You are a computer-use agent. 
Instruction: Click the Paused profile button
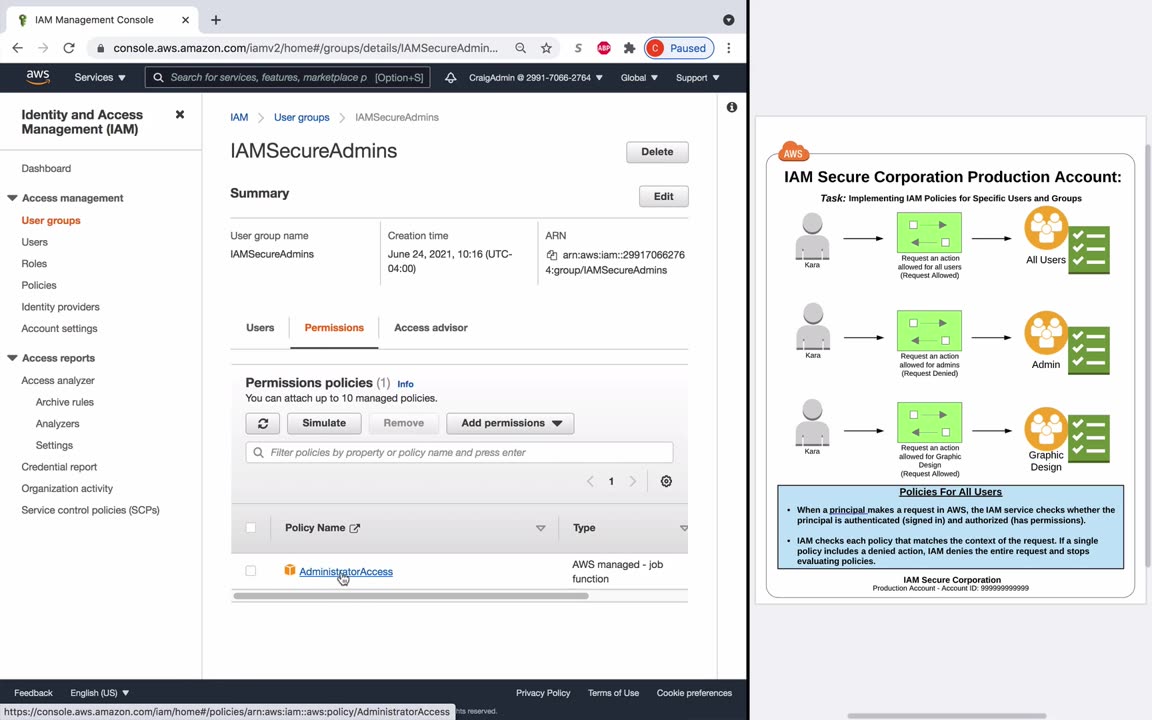(679, 48)
